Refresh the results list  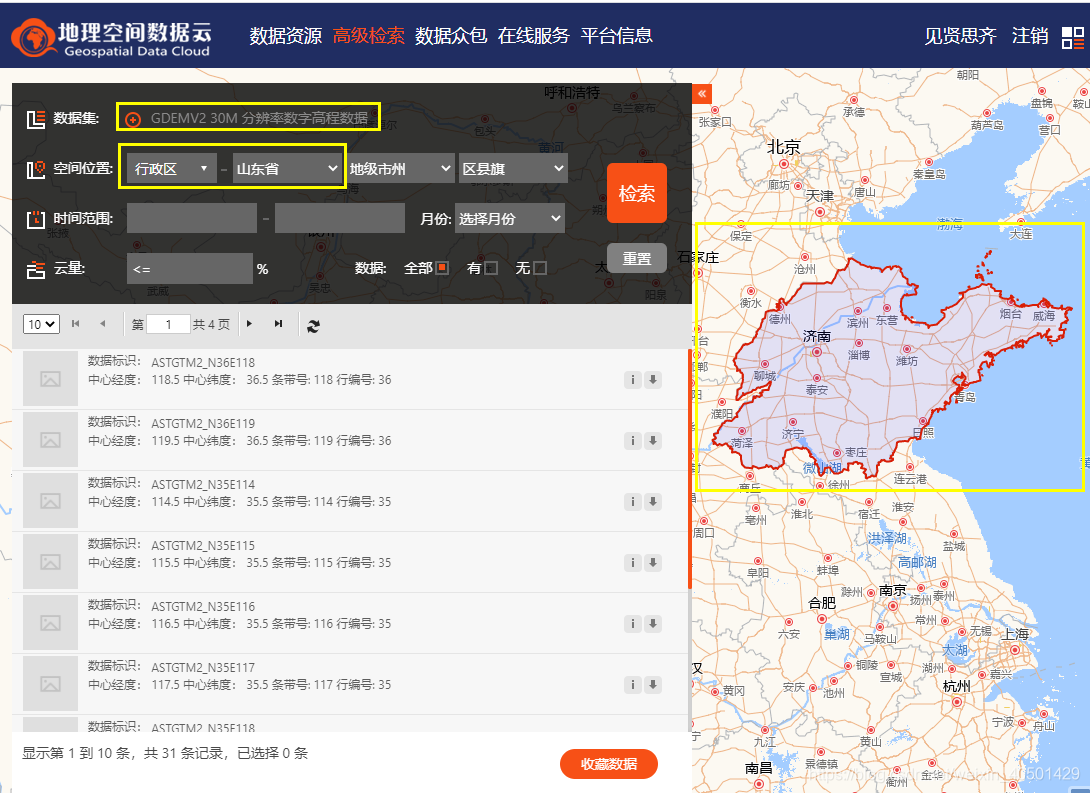tap(314, 325)
